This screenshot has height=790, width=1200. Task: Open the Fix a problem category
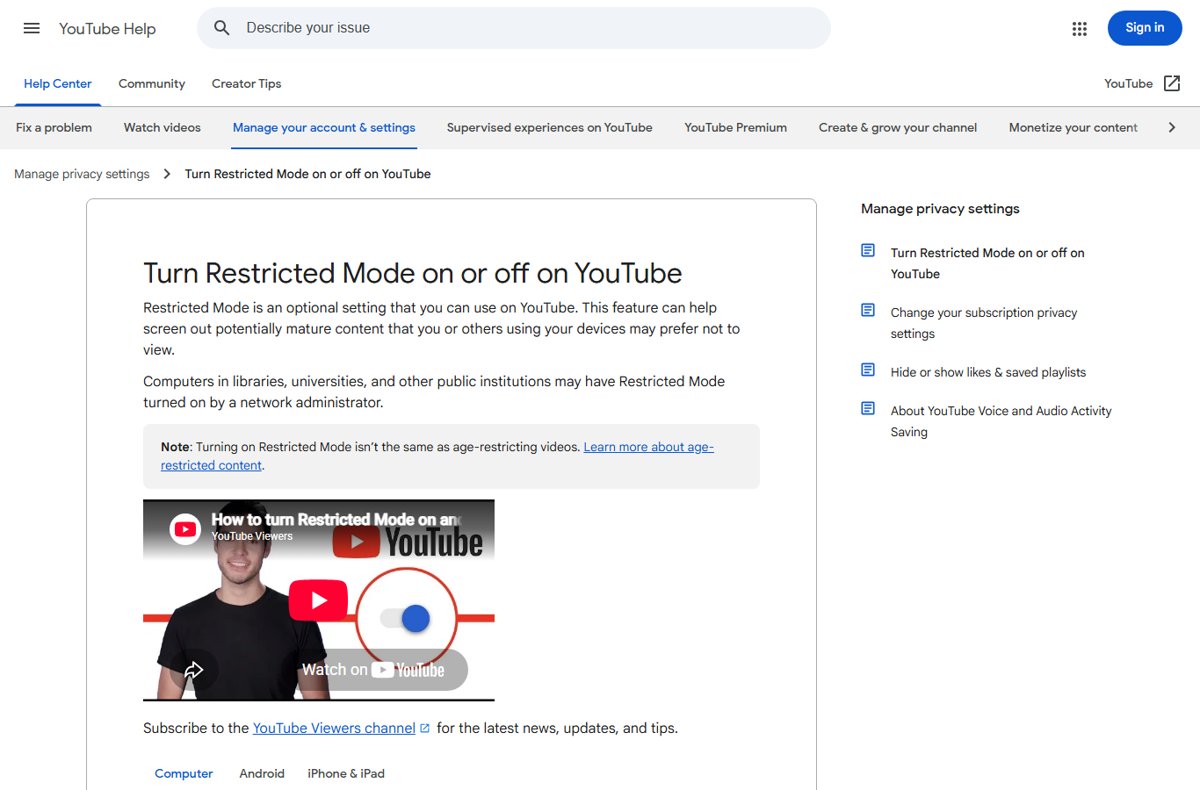pos(54,128)
